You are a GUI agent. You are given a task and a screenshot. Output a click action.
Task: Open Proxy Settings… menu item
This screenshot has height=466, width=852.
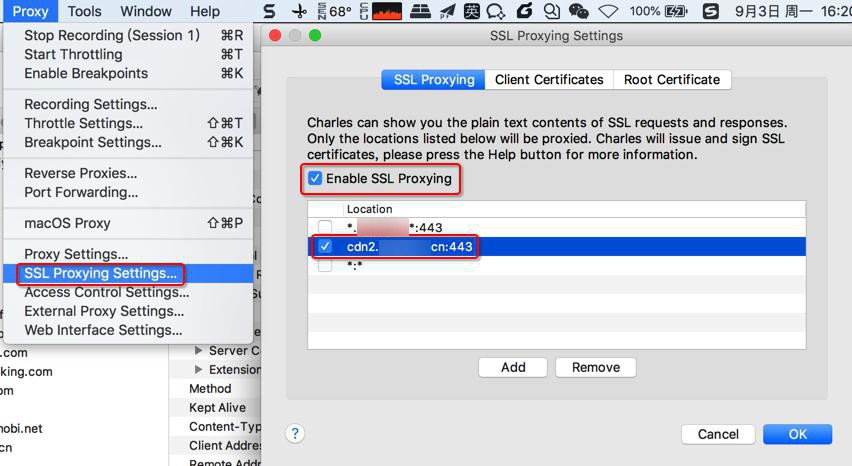[128, 254]
